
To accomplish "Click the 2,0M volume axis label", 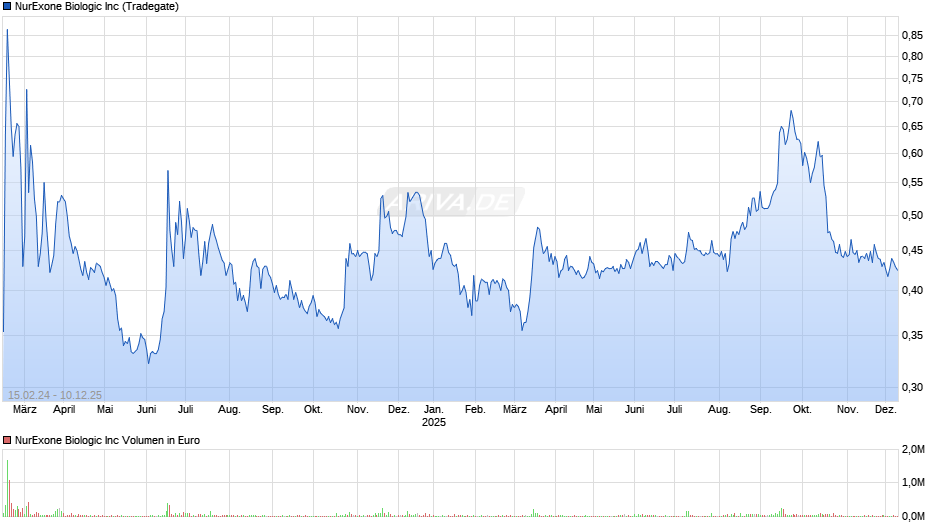I will pos(914,450).
